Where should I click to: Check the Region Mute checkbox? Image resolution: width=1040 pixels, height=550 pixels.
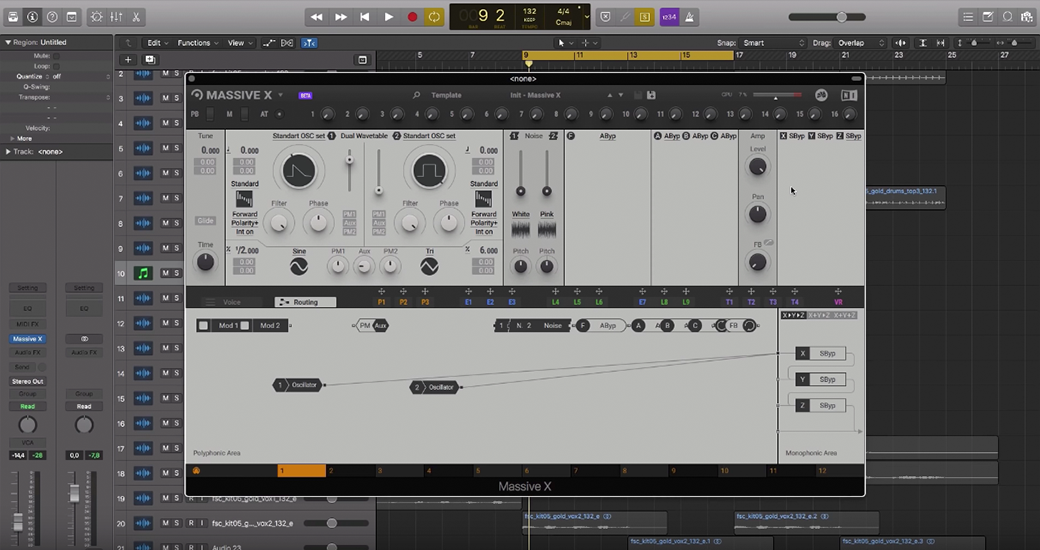click(x=56, y=56)
